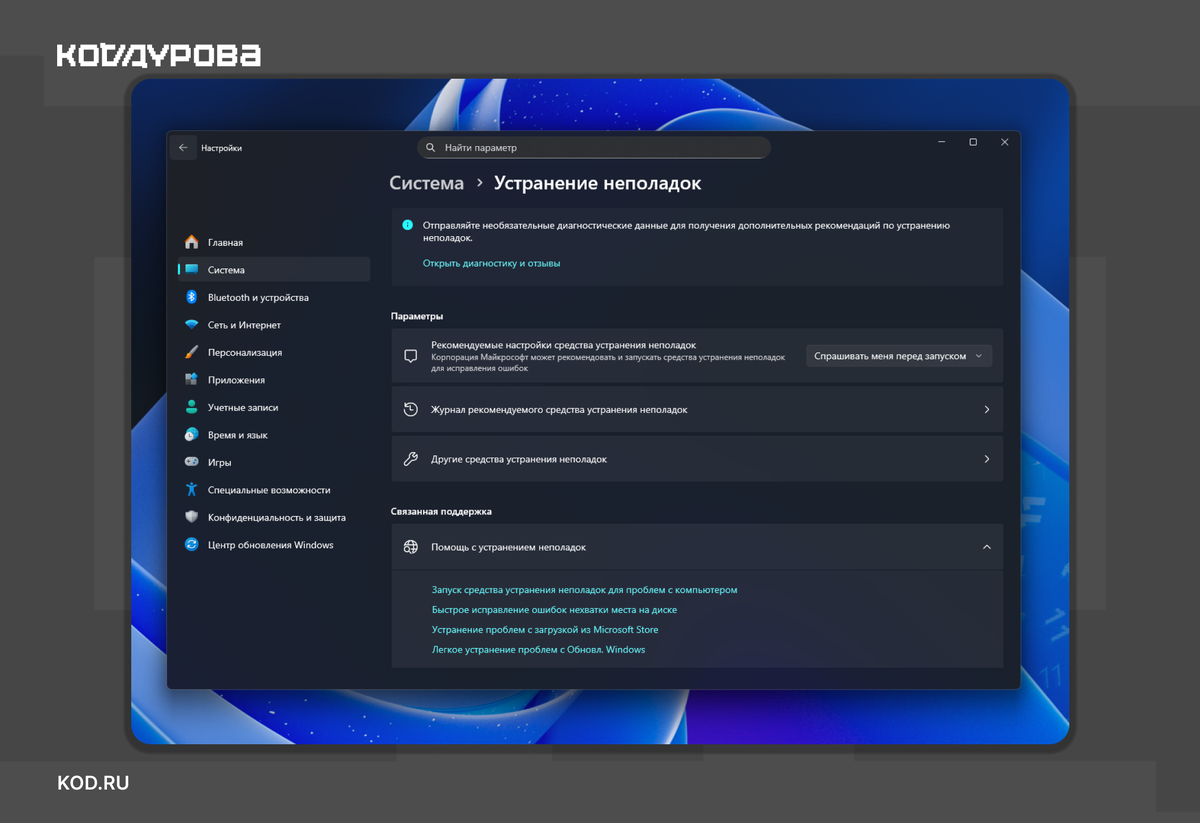Image resolution: width=1200 pixels, height=823 pixels.
Task: Select Система in the sidebar
Action: click(273, 270)
